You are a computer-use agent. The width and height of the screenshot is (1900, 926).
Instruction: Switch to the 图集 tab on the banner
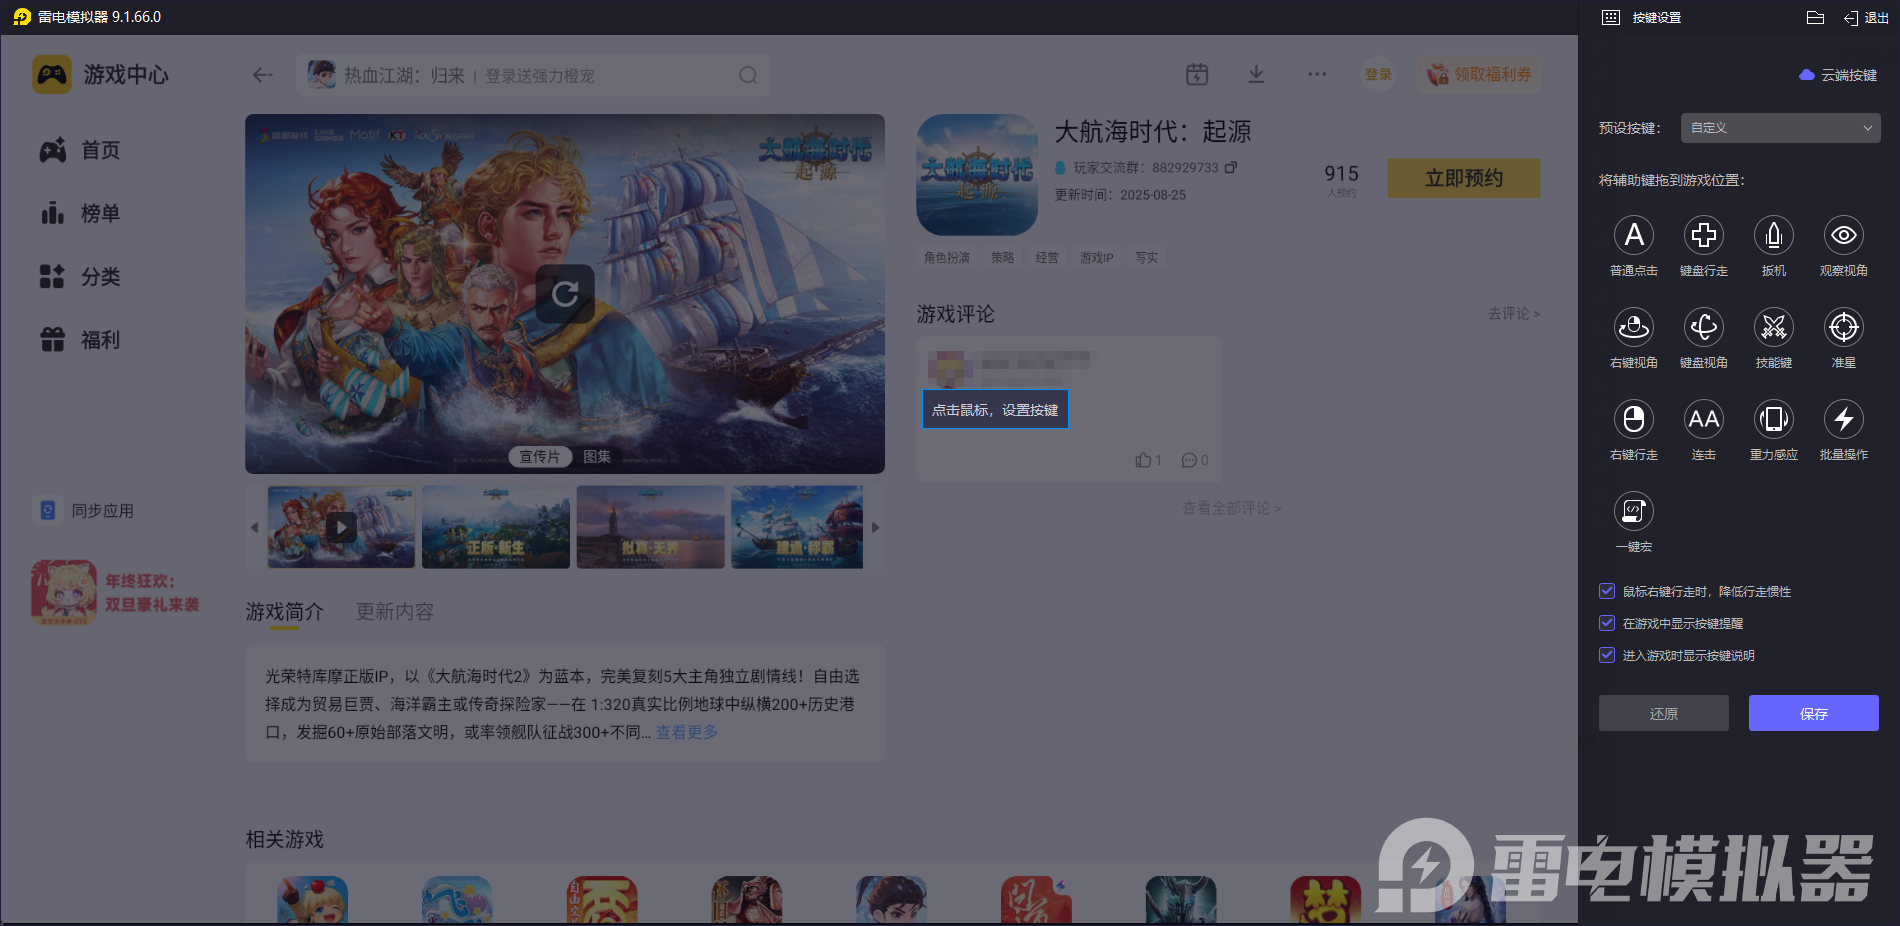click(597, 456)
